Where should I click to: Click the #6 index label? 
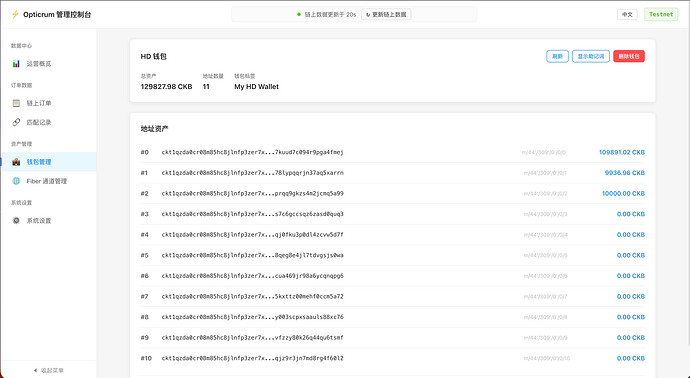click(145, 276)
